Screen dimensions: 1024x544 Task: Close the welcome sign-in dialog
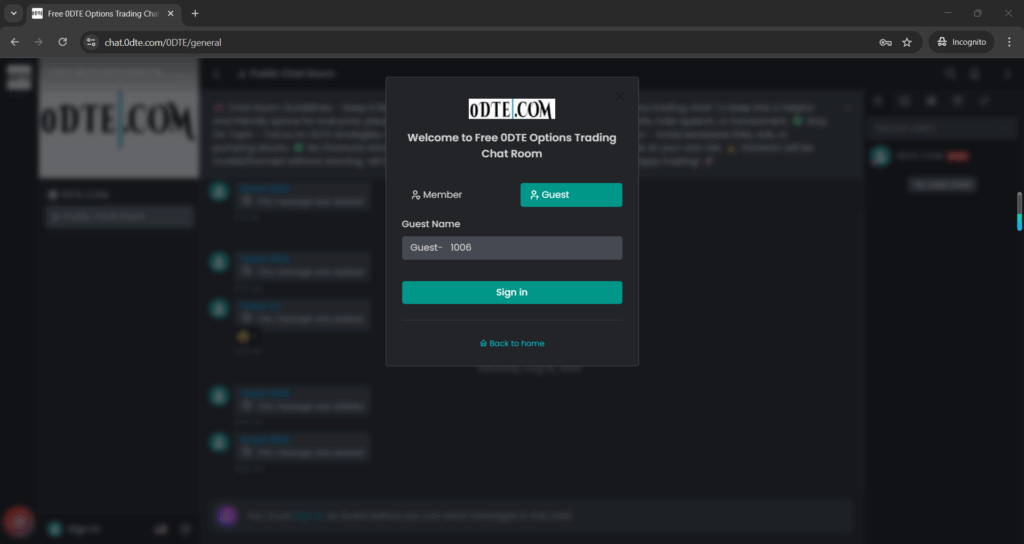point(619,96)
